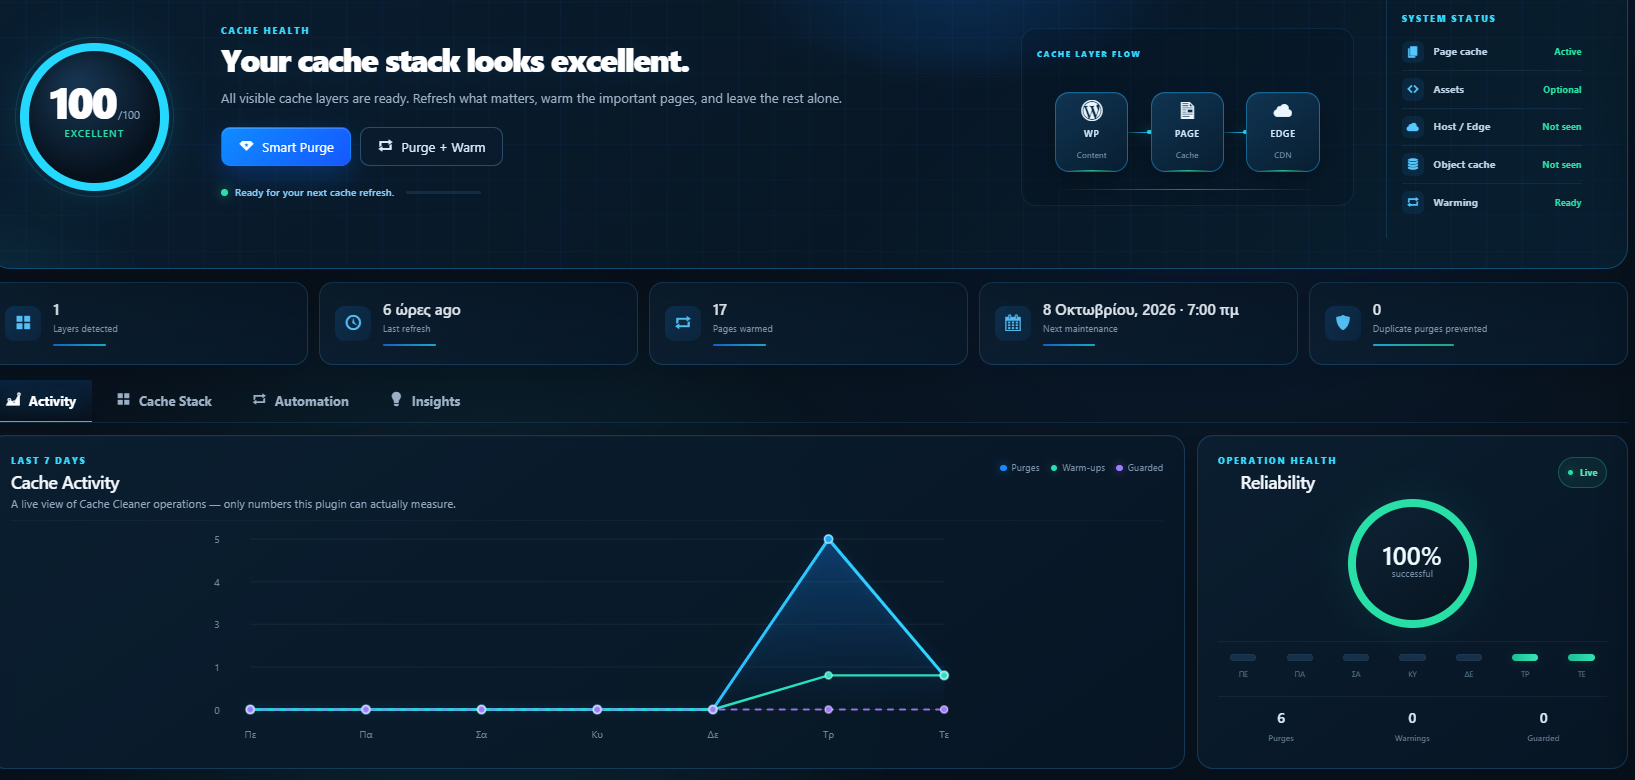The width and height of the screenshot is (1635, 780).
Task: Click the '6' Purges count in Reliability
Action: tap(1281, 718)
